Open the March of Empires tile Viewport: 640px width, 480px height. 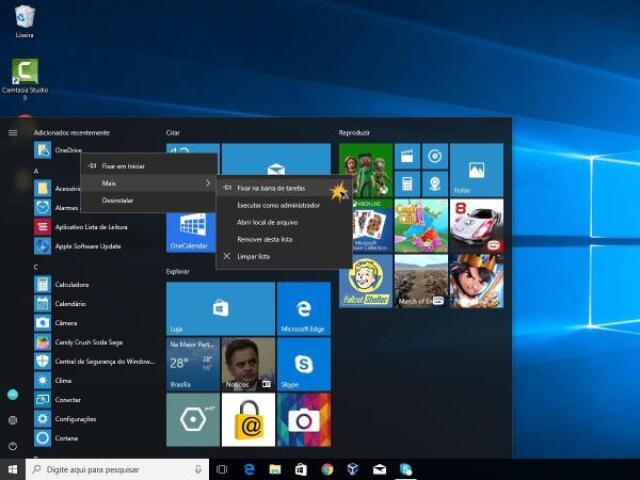tap(421, 281)
